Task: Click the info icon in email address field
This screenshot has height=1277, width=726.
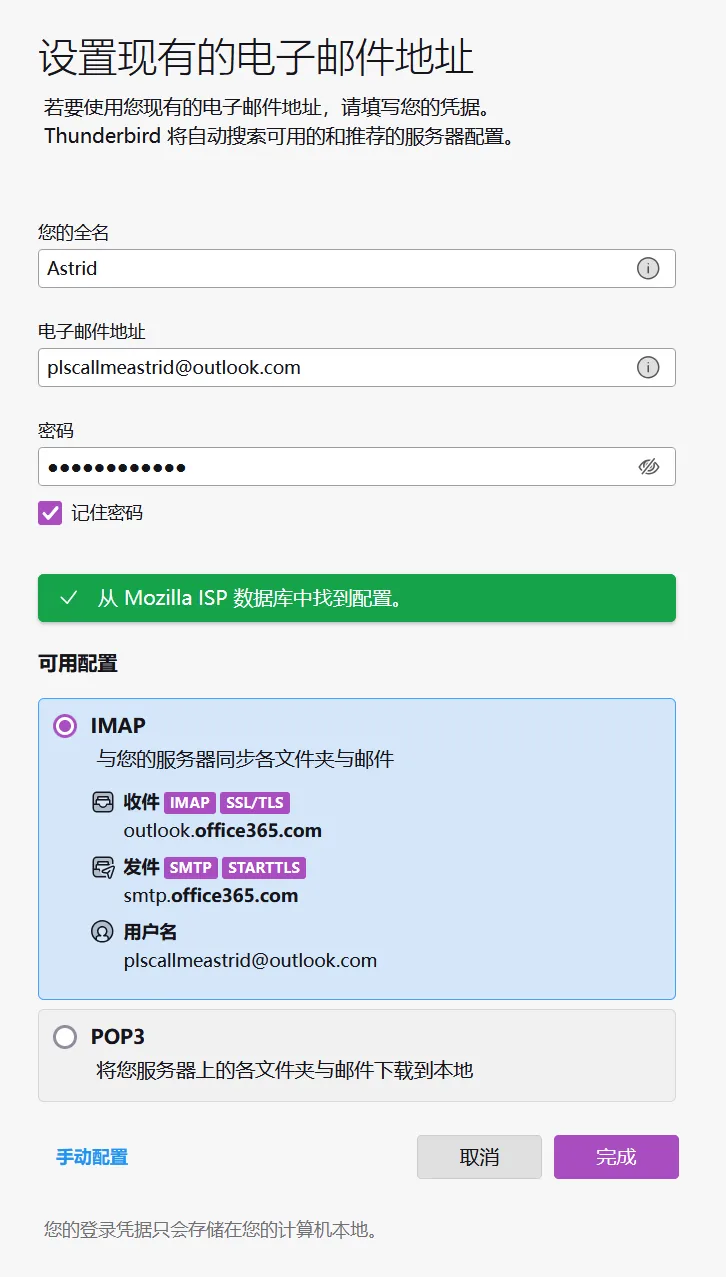Action: coord(648,367)
